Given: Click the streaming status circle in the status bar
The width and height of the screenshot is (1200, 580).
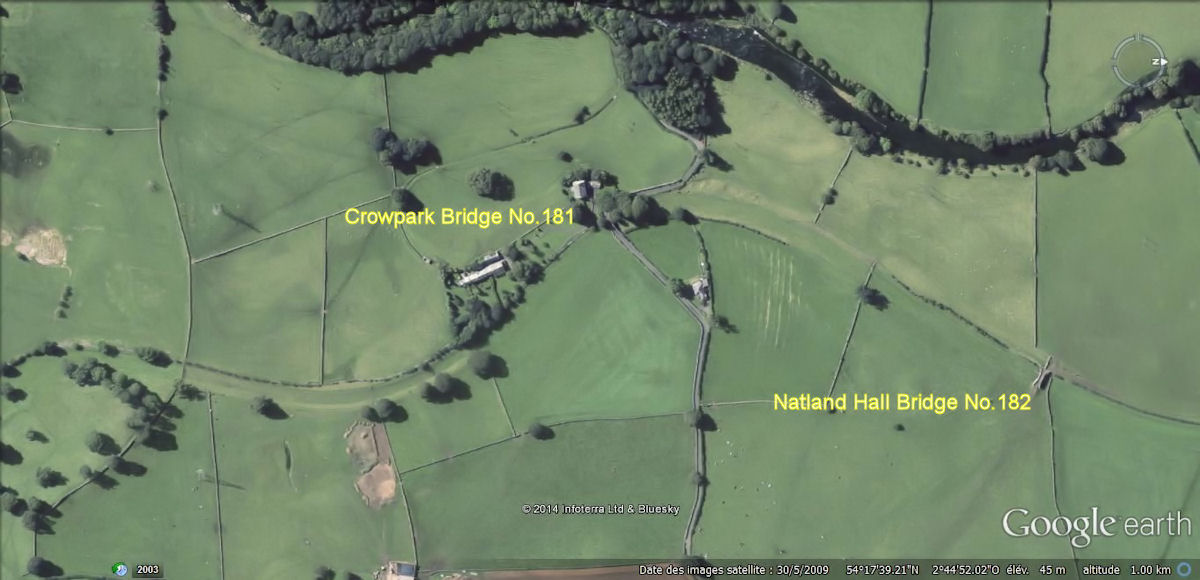Looking at the screenshot, I should [1185, 570].
